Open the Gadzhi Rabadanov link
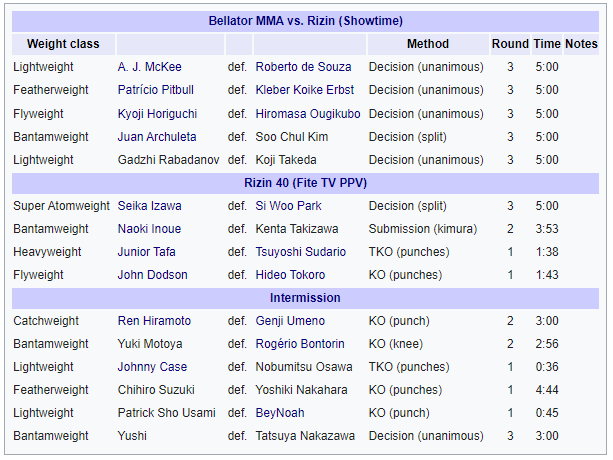 click(169, 160)
